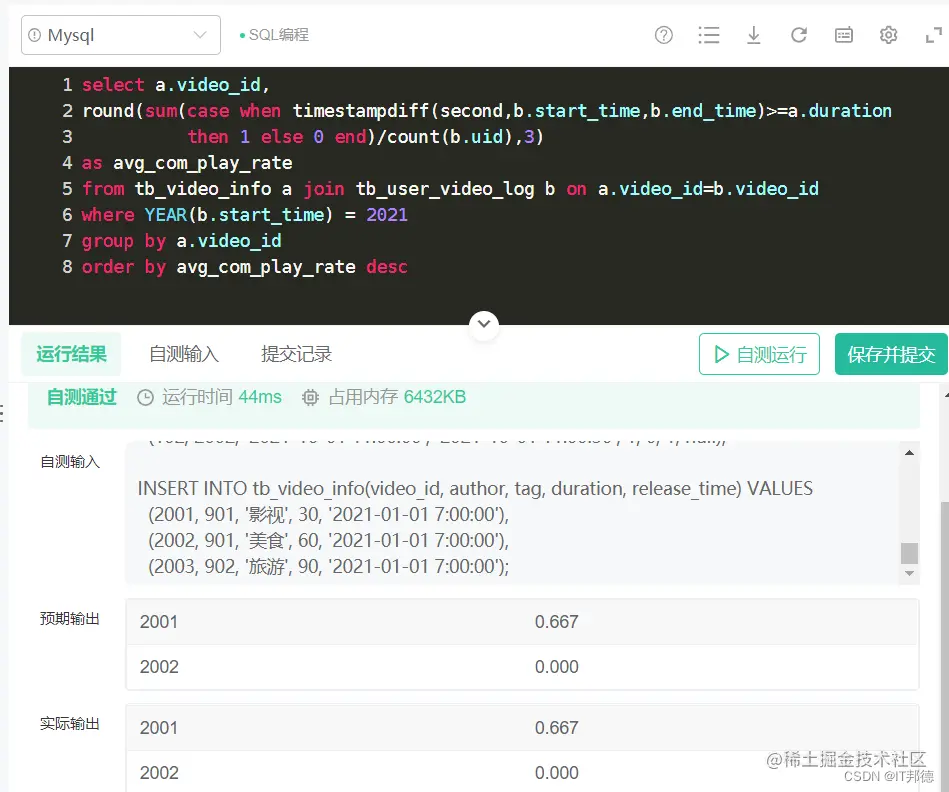949x792 pixels.
Task: Click the self-test input scrollbar thumb
Action: 909,553
